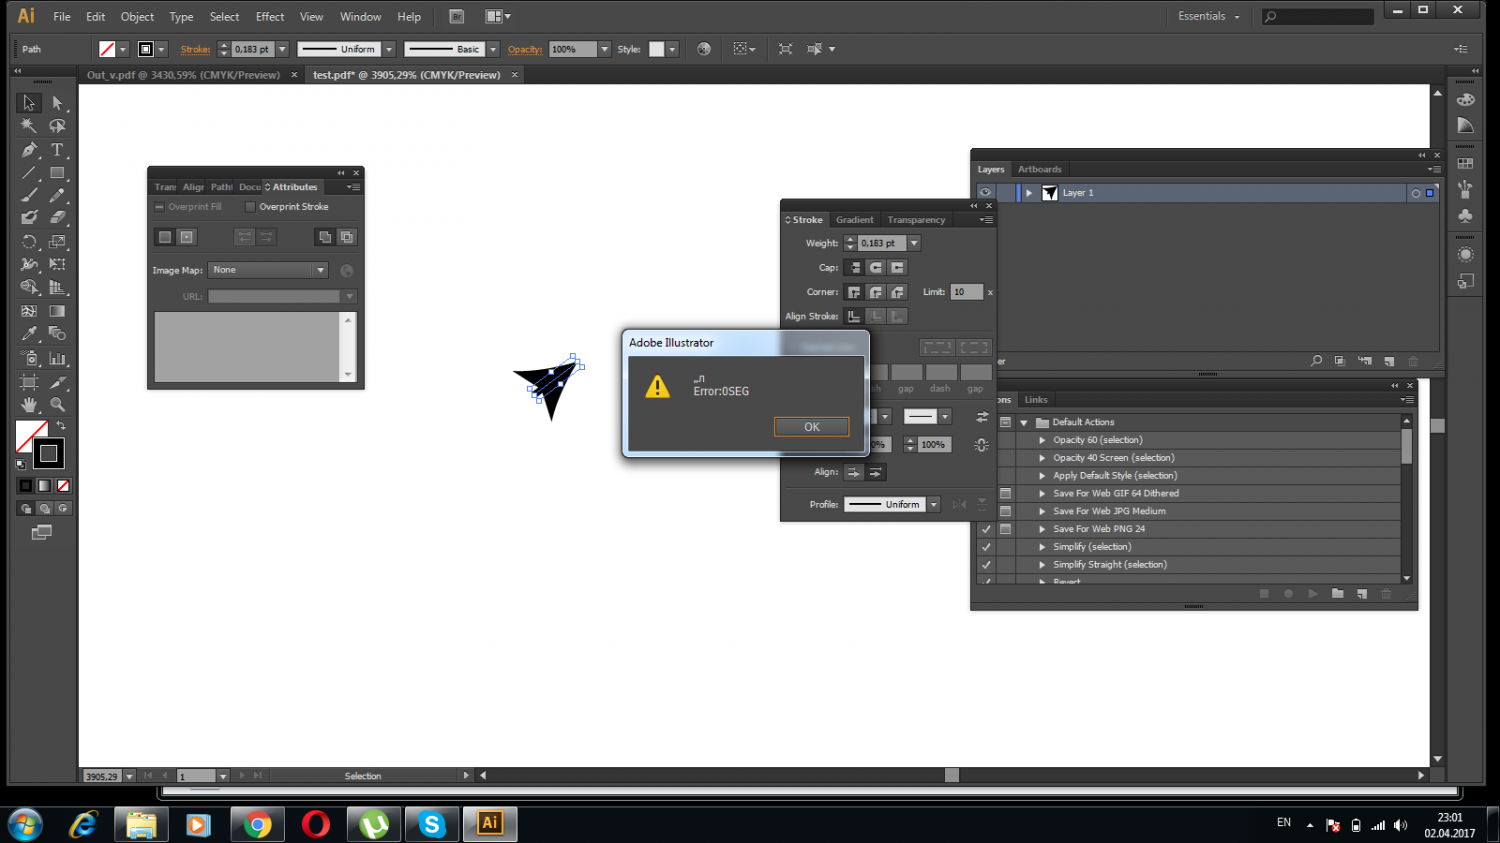The image size is (1500, 843).
Task: Click the create new layer icon
Action: click(1389, 361)
